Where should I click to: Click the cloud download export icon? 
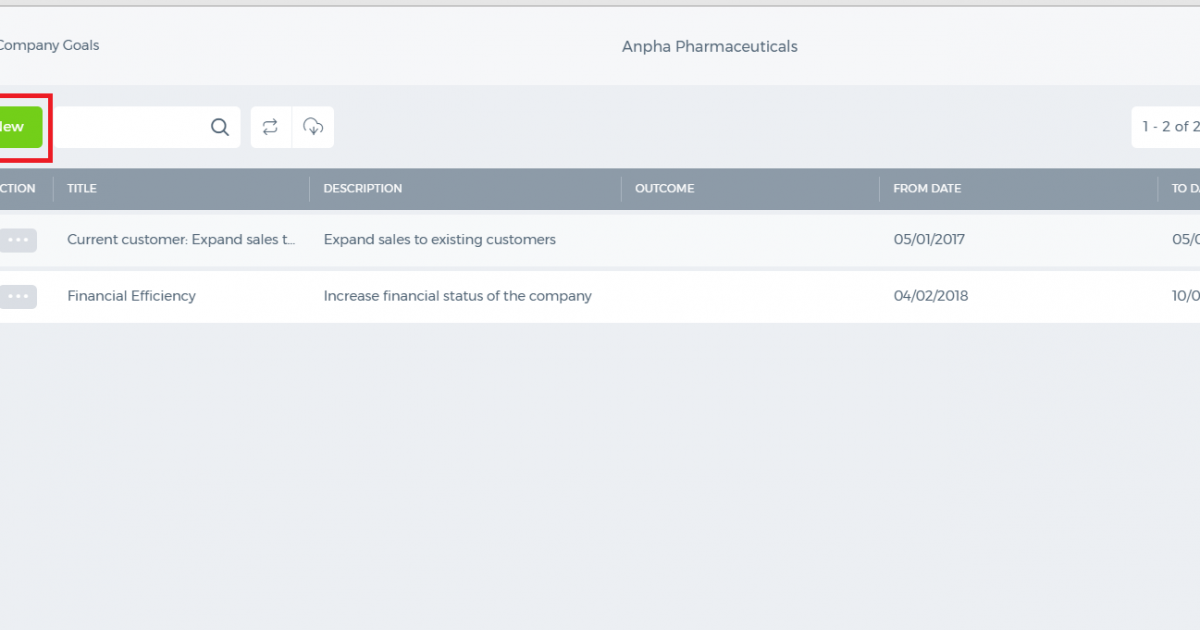click(x=313, y=127)
